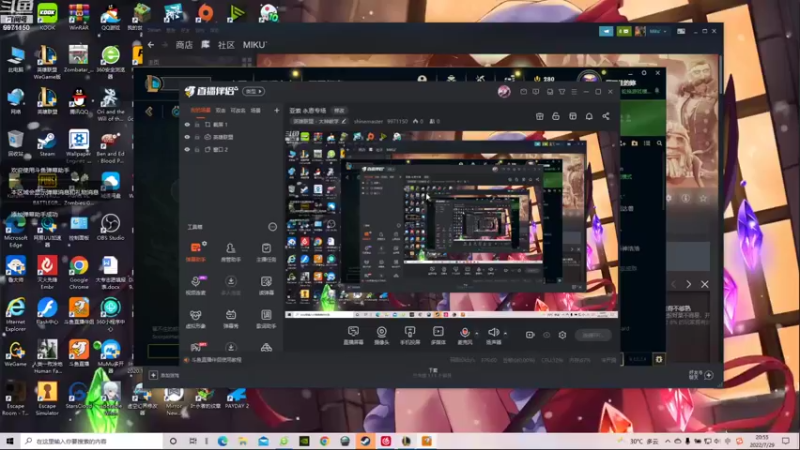Mute the microphone in stream companion
This screenshot has width=800, height=450.
[464, 334]
